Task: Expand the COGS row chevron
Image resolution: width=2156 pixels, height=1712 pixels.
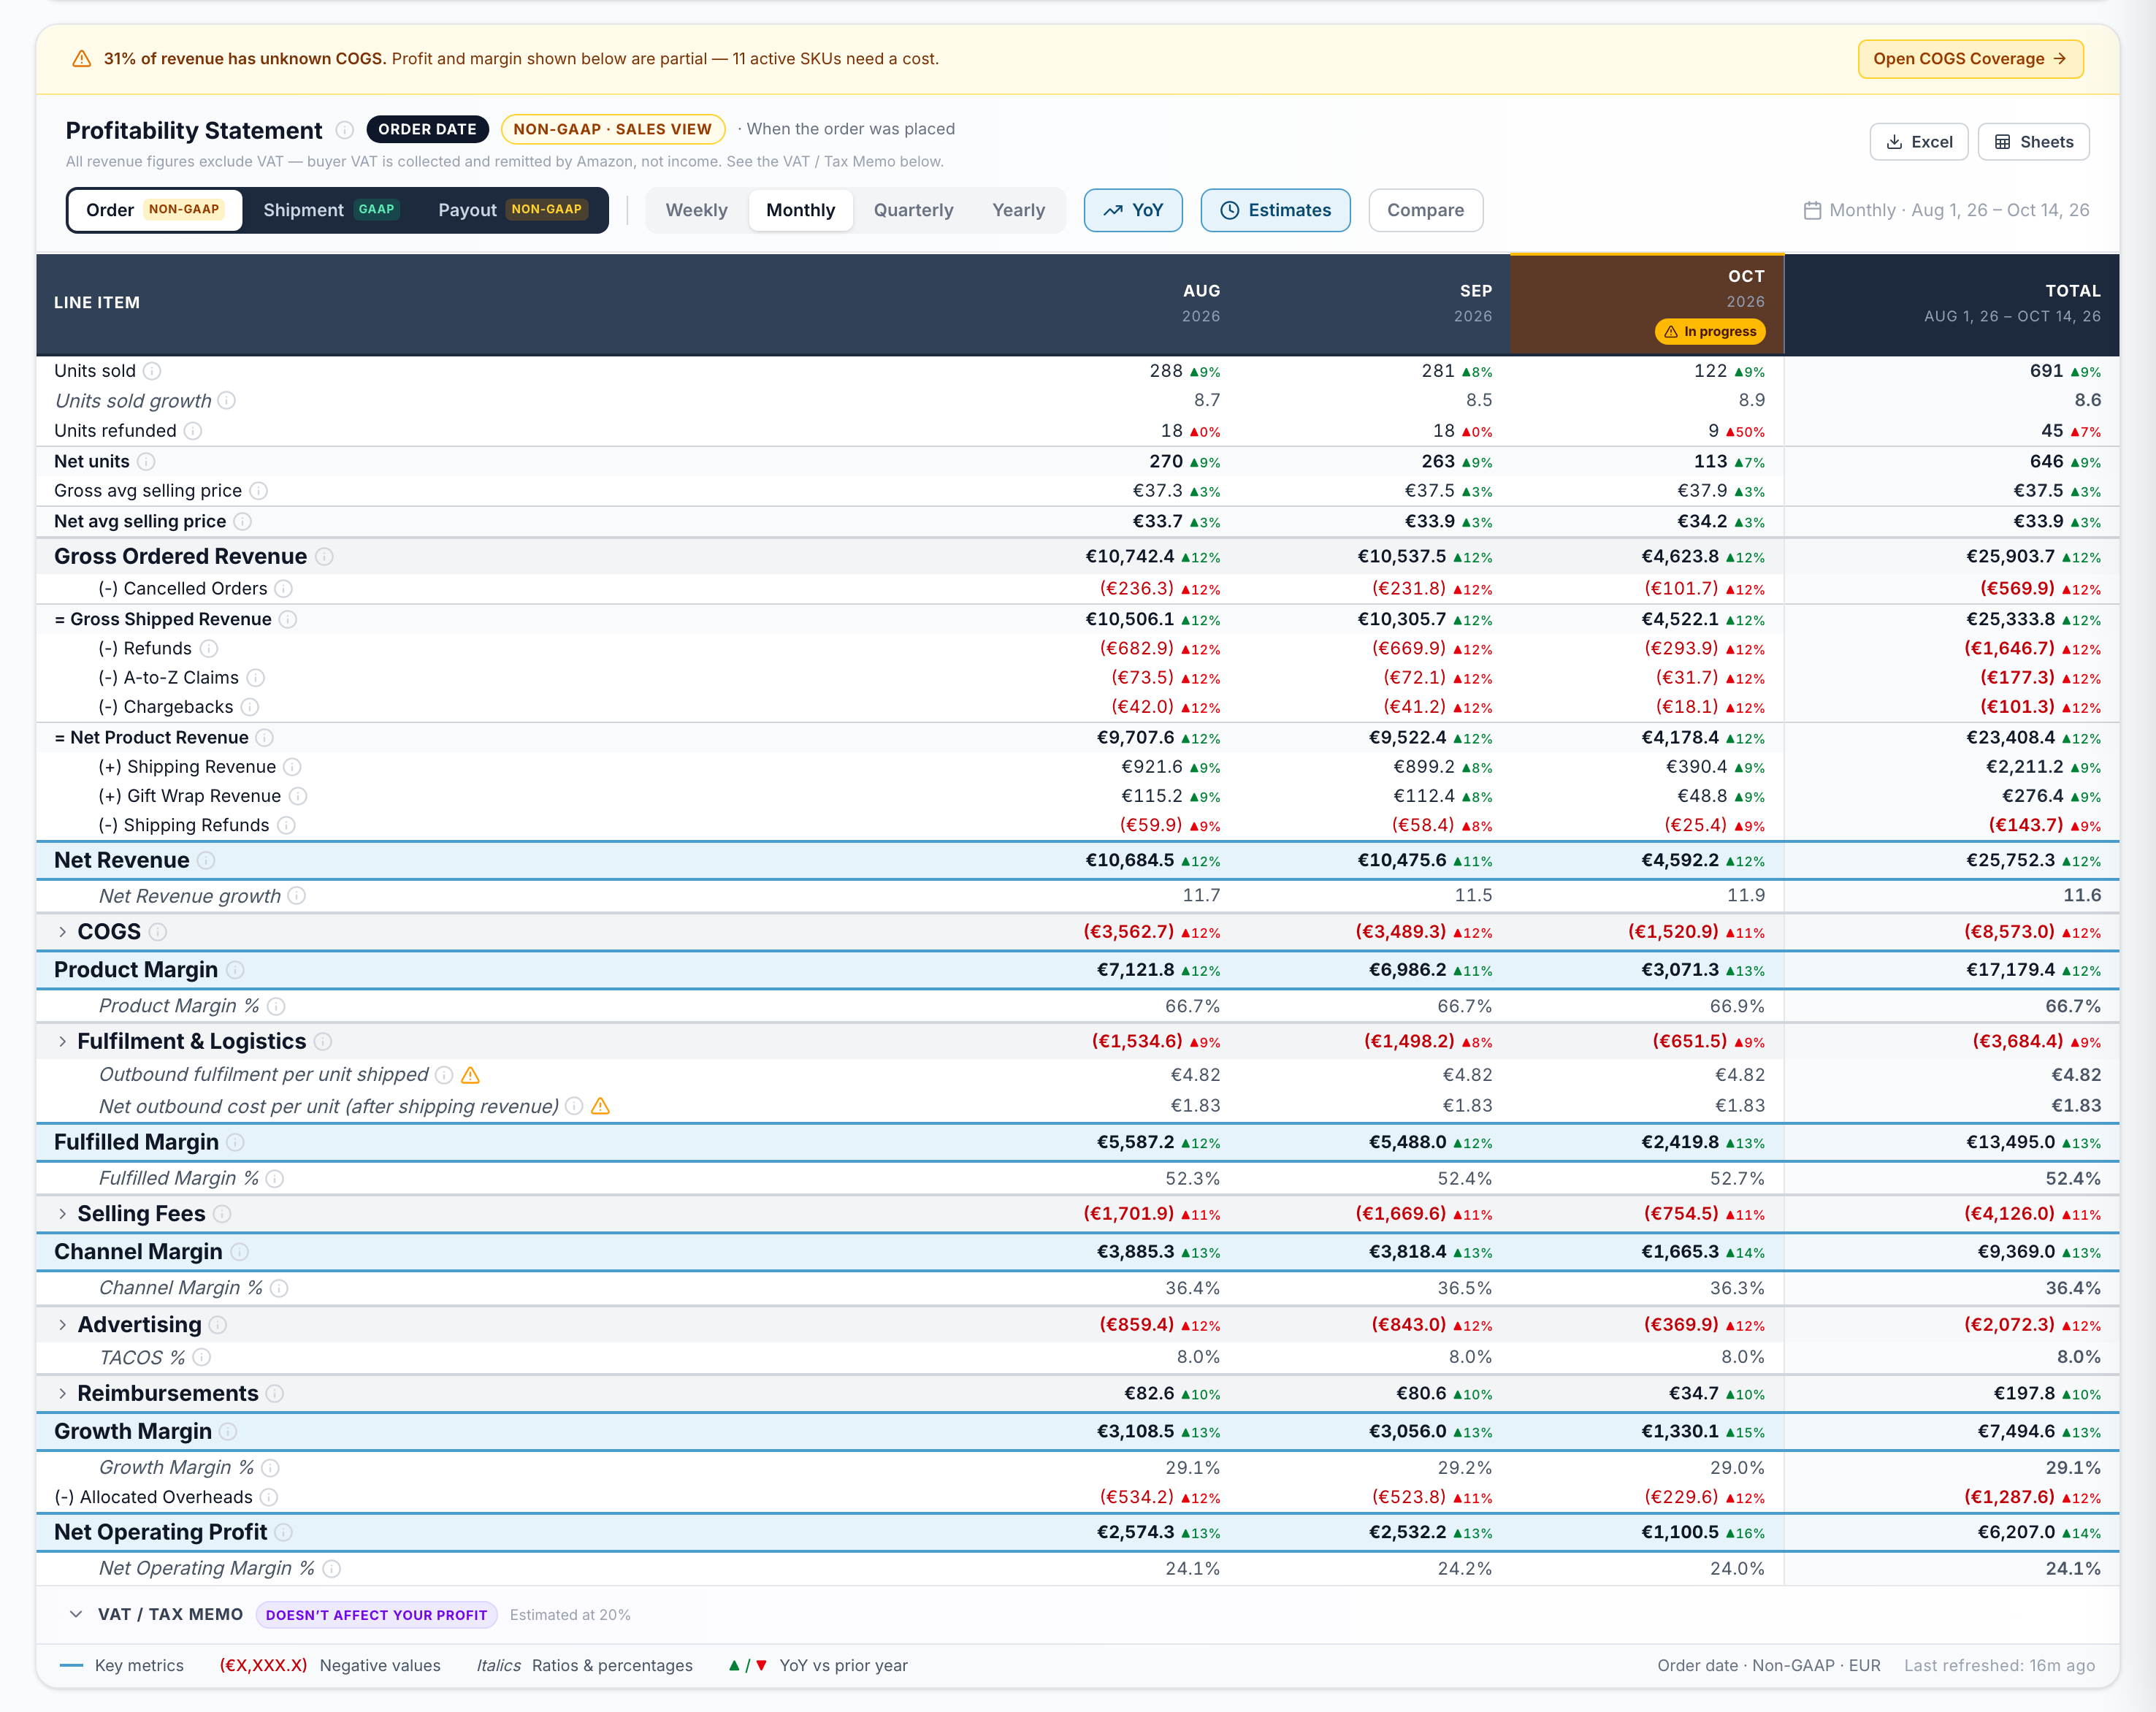Action: point(62,932)
